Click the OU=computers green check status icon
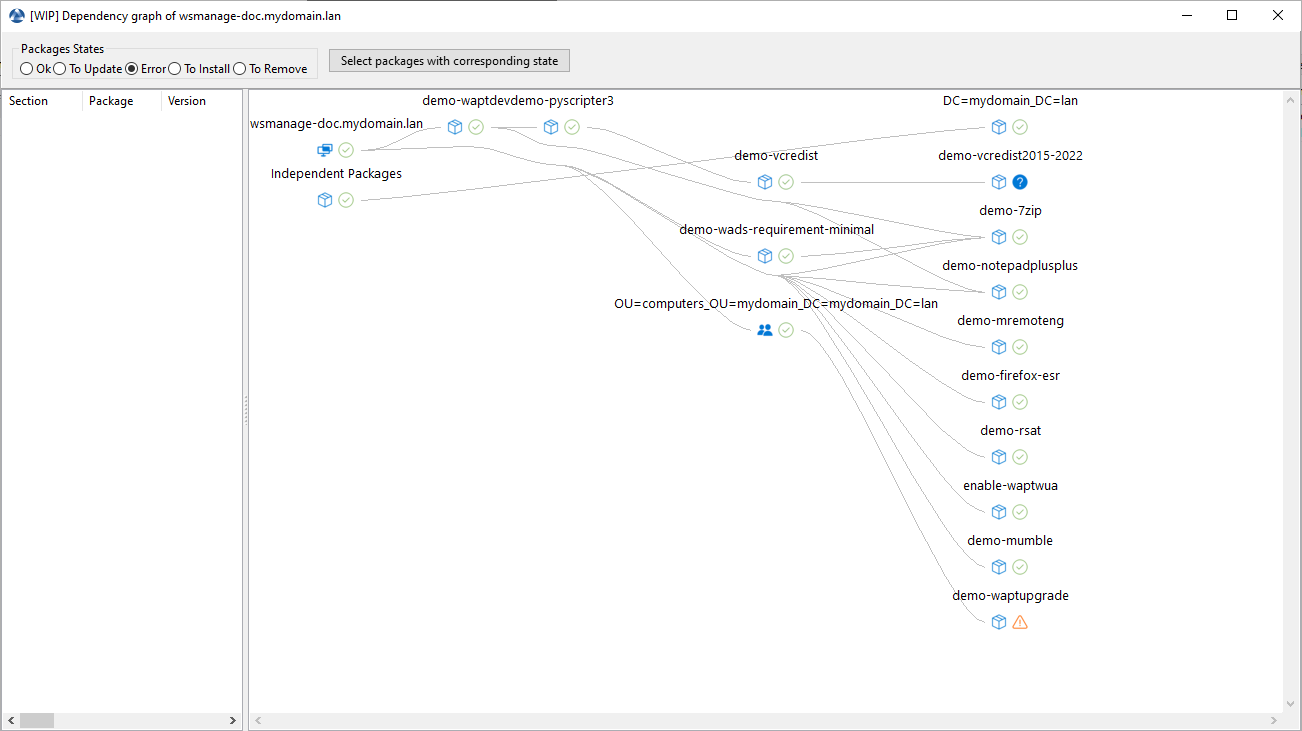 (x=786, y=330)
